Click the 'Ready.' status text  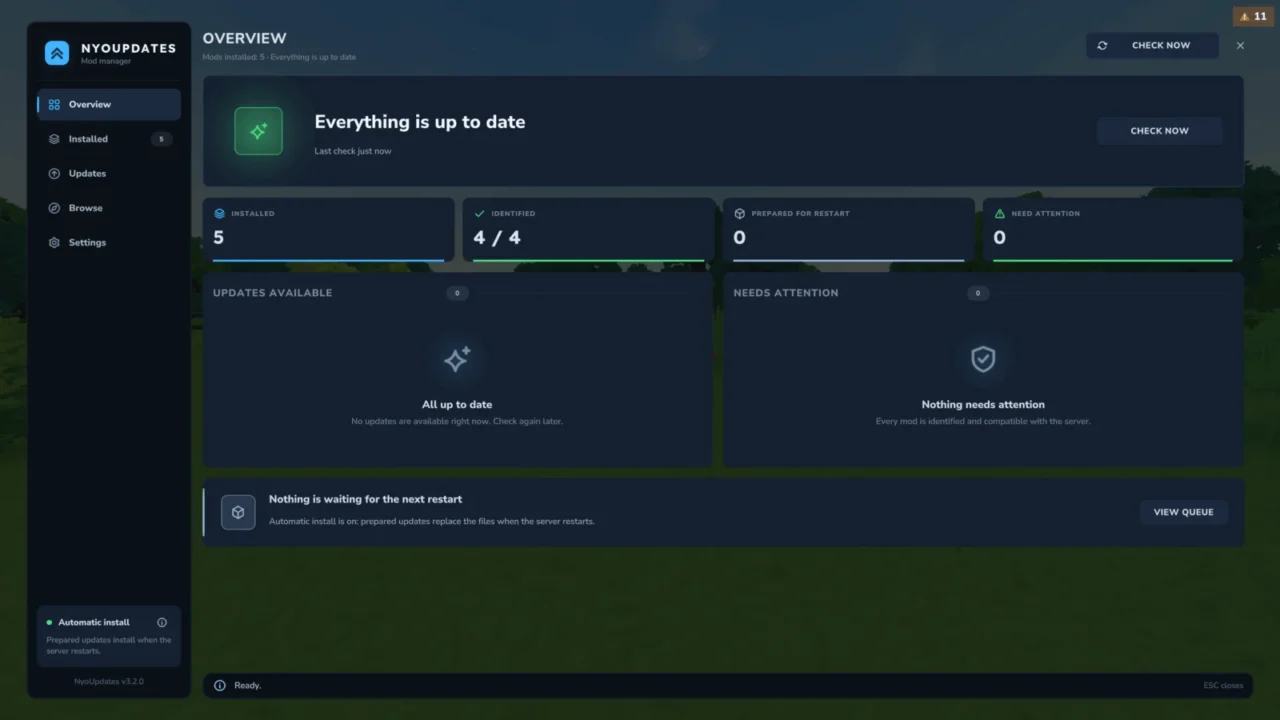247,685
